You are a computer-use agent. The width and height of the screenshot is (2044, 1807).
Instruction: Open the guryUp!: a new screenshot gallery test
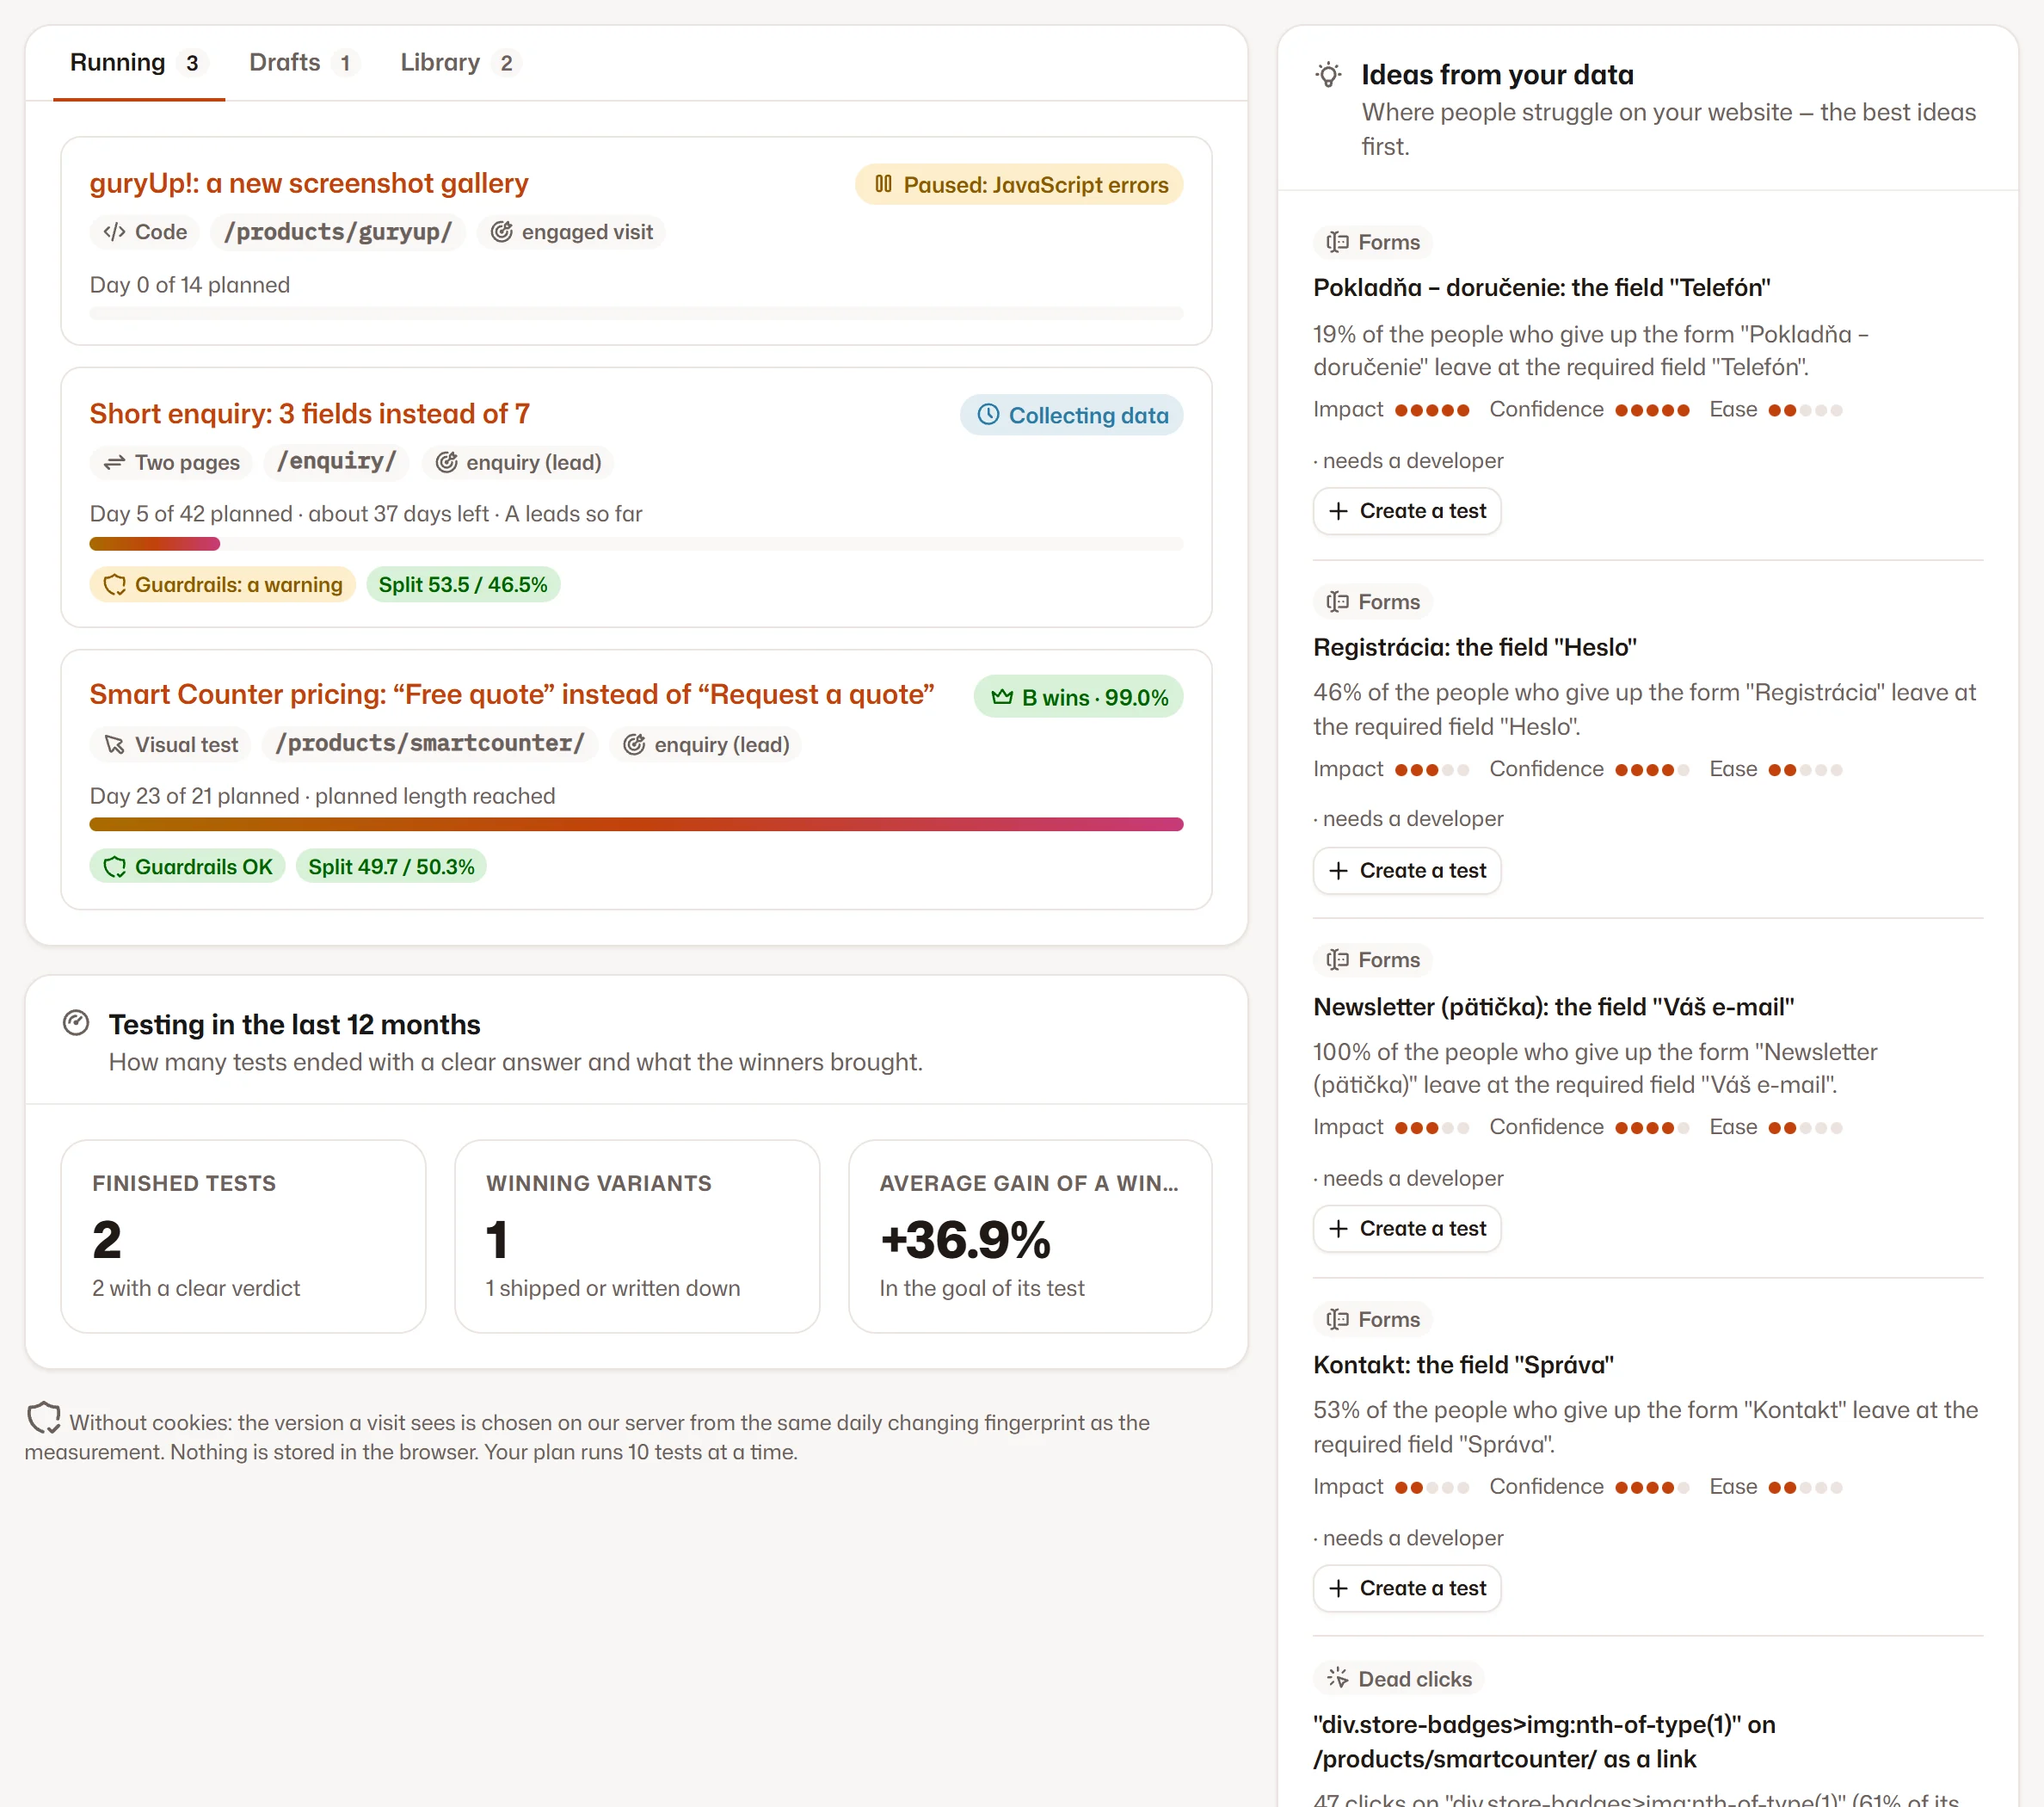tap(309, 183)
